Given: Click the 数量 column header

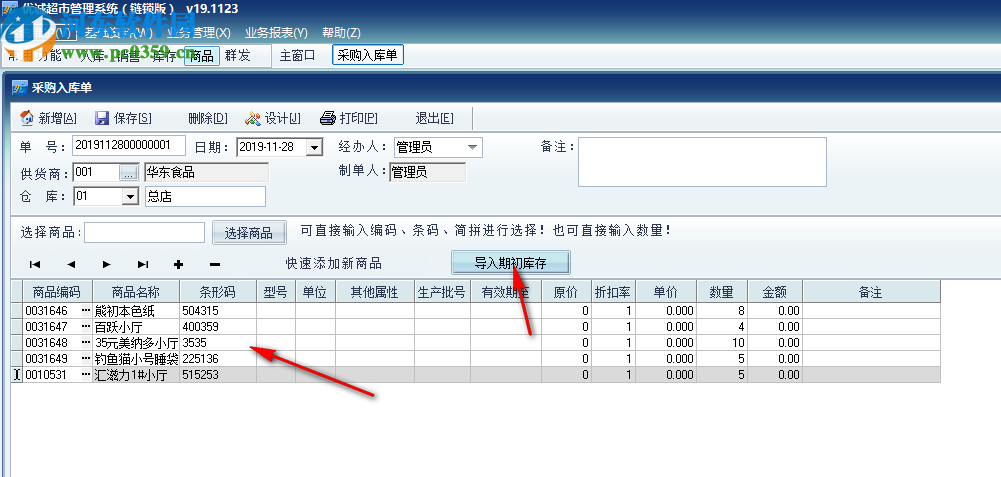Looking at the screenshot, I should click(x=722, y=292).
